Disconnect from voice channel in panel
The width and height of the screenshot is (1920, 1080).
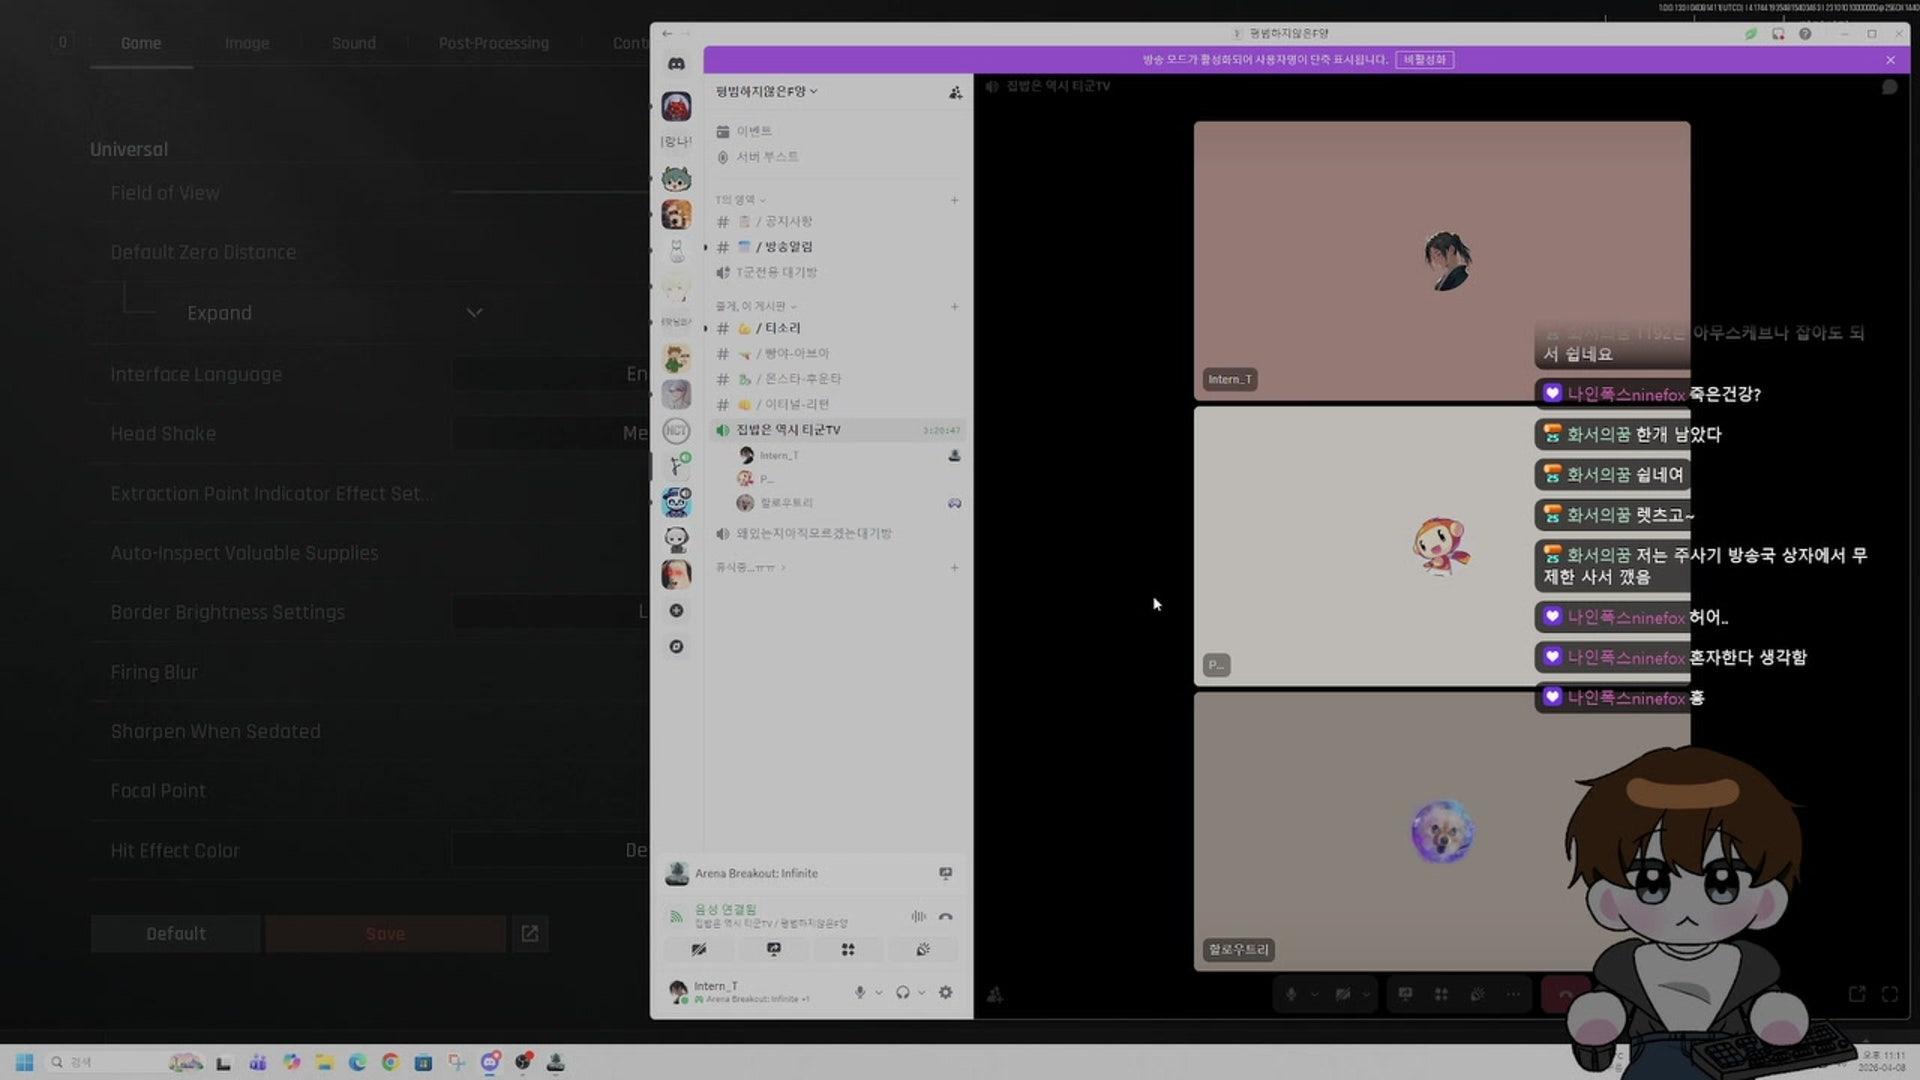click(x=945, y=916)
